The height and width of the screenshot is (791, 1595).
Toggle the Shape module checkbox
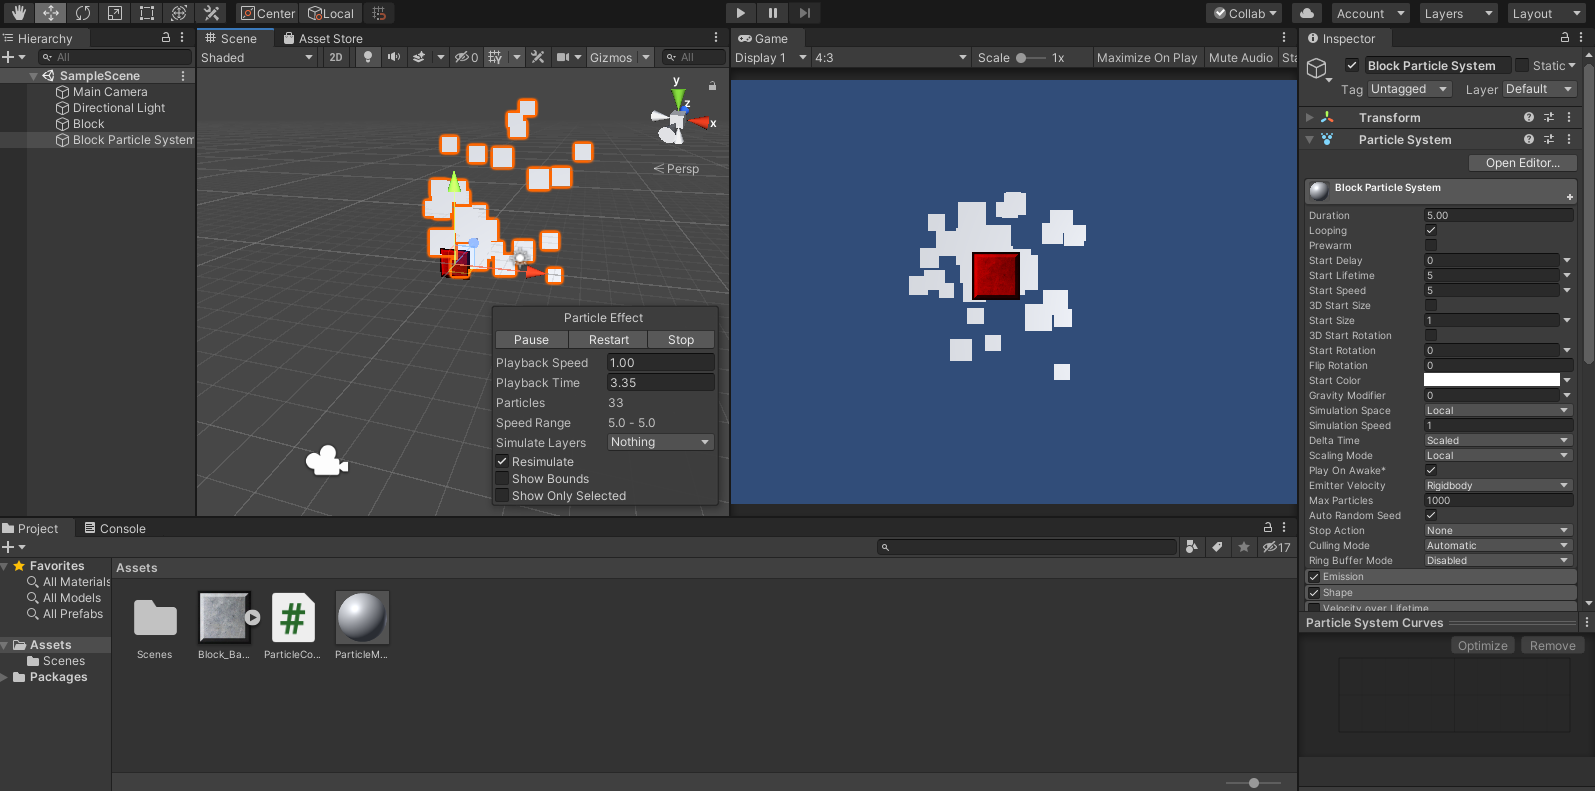tap(1314, 592)
